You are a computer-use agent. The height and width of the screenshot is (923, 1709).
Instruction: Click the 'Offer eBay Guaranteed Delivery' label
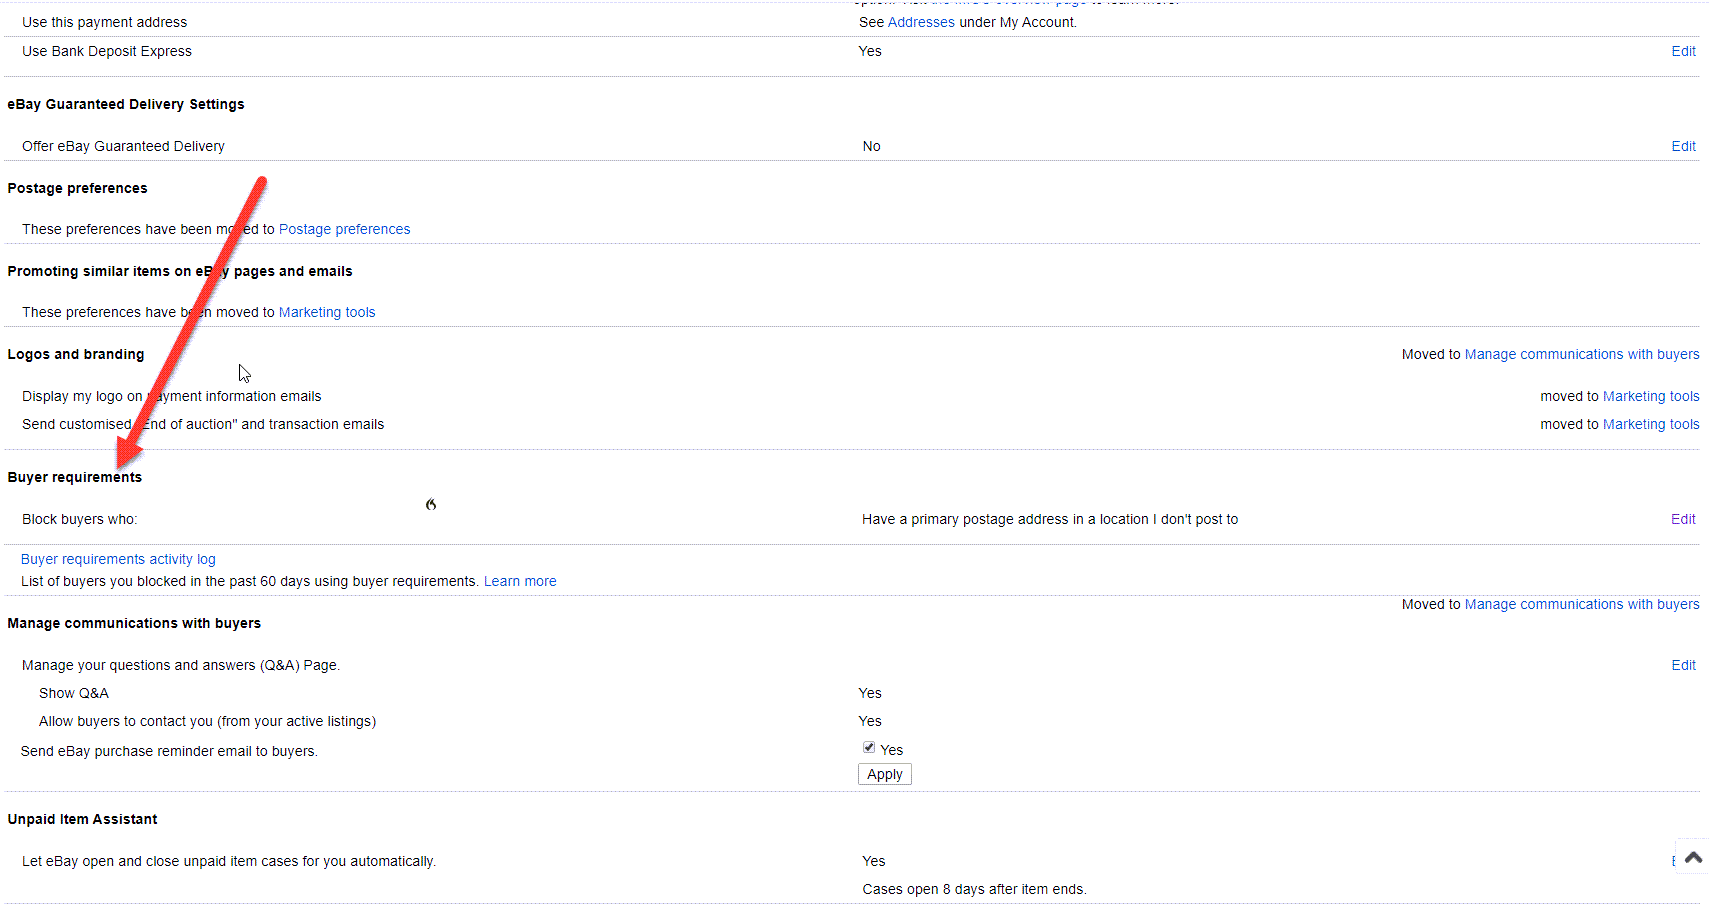tap(123, 146)
